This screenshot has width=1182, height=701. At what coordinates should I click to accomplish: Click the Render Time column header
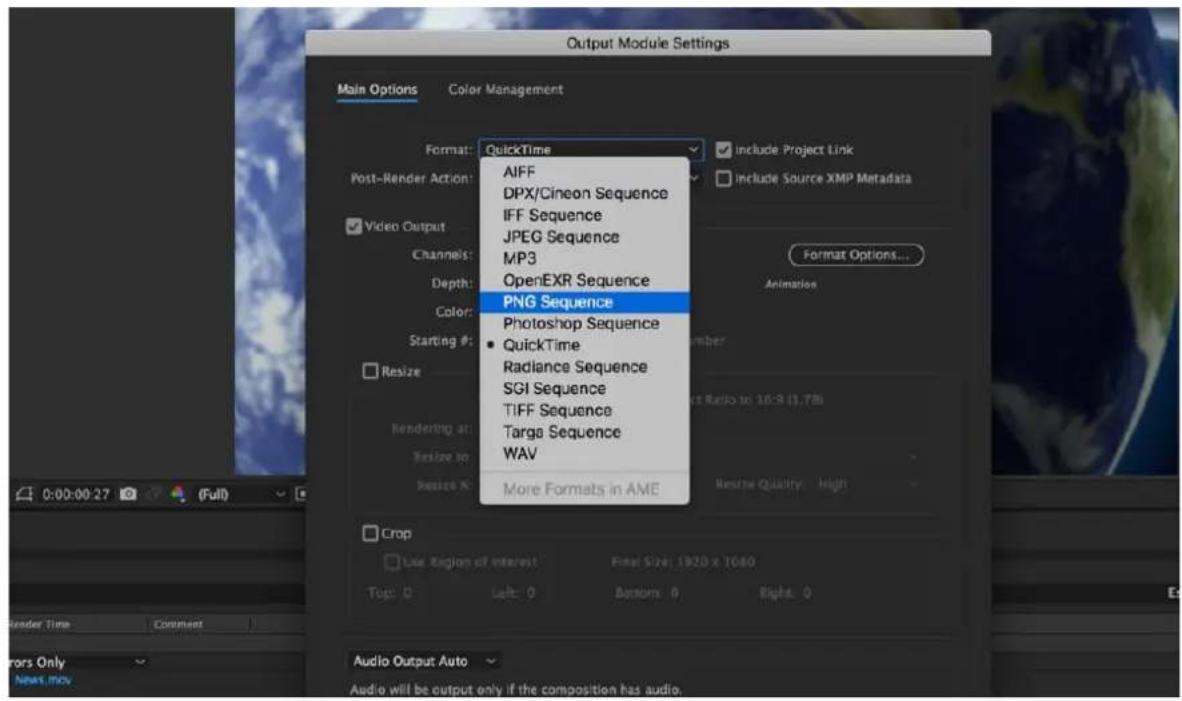pos(38,624)
